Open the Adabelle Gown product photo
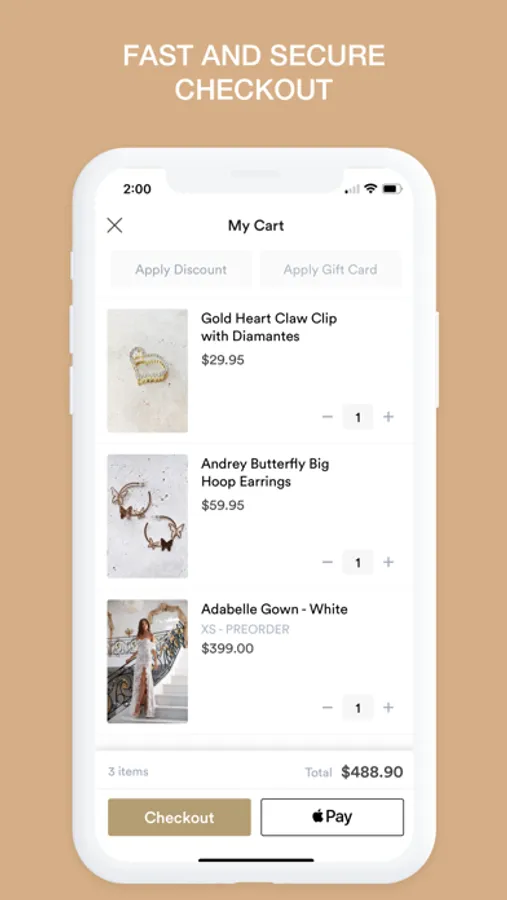Image resolution: width=507 pixels, height=900 pixels. [148, 661]
